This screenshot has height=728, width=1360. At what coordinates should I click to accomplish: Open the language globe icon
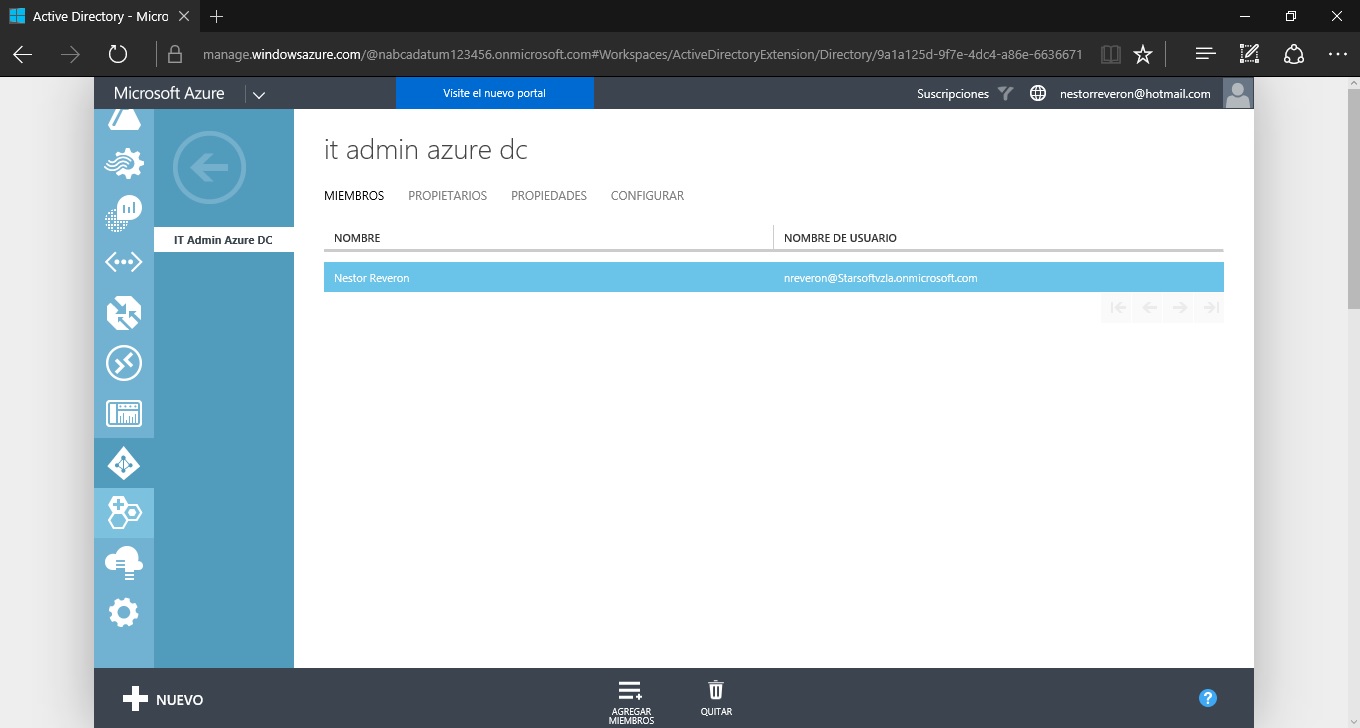click(x=1038, y=94)
